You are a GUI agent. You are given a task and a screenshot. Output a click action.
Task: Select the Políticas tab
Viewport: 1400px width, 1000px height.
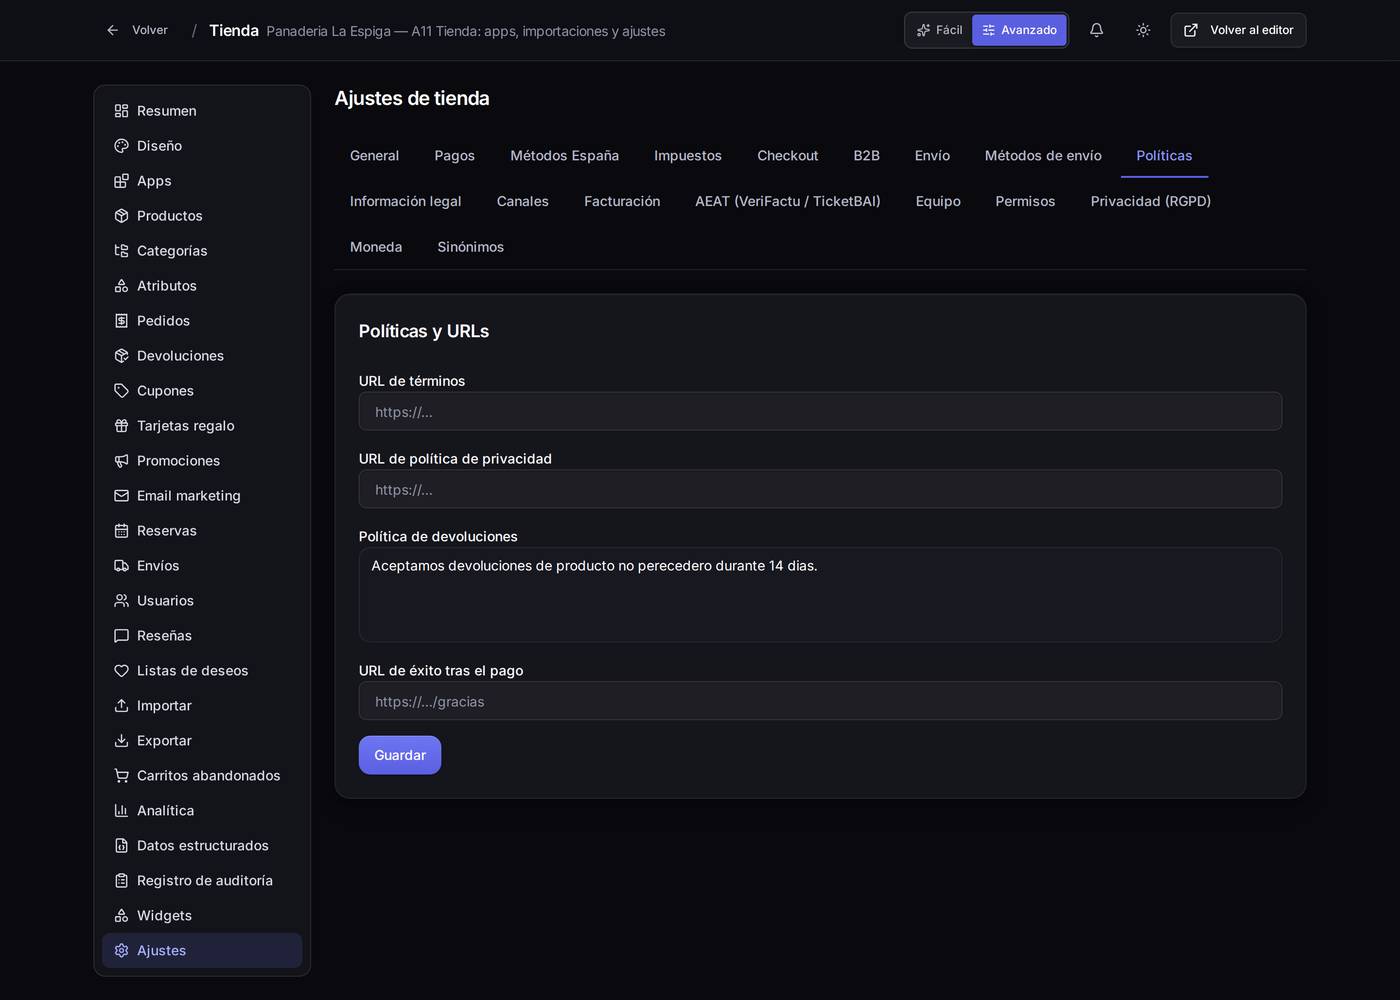point(1164,156)
